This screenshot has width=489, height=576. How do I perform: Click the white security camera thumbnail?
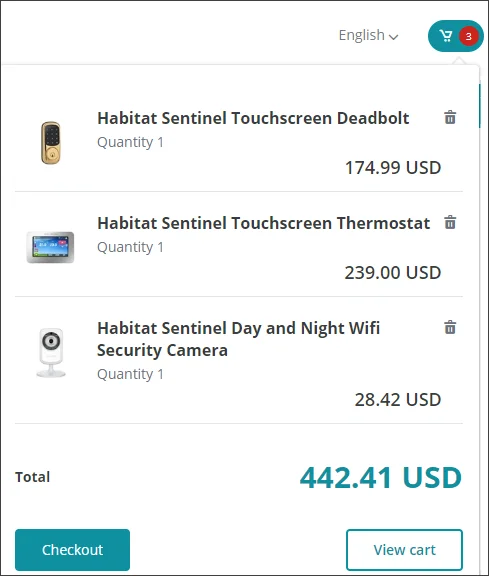pyautogui.click(x=51, y=352)
